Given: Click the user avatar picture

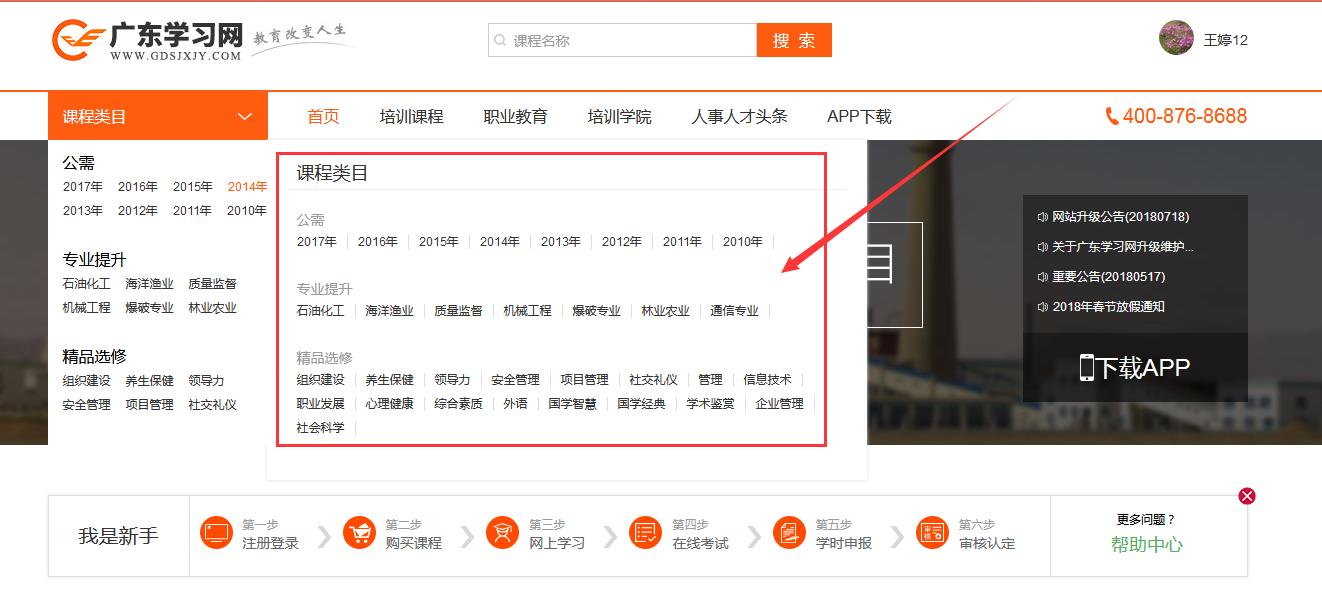Looking at the screenshot, I should click(x=1176, y=38).
